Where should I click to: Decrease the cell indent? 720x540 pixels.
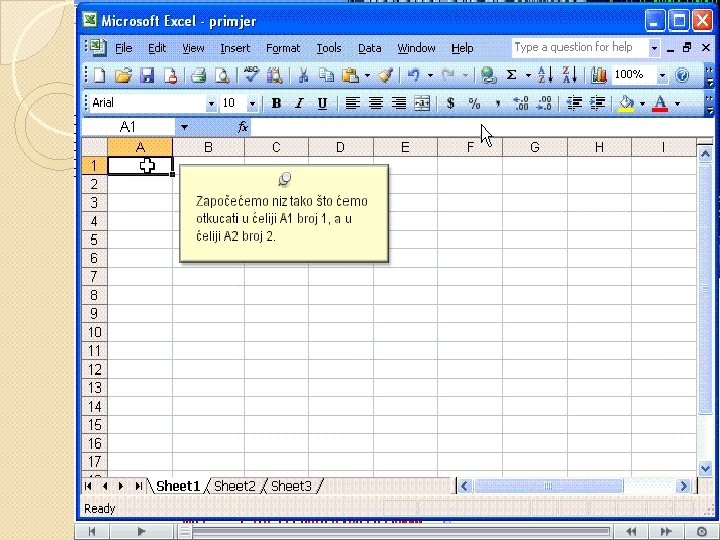(x=574, y=104)
